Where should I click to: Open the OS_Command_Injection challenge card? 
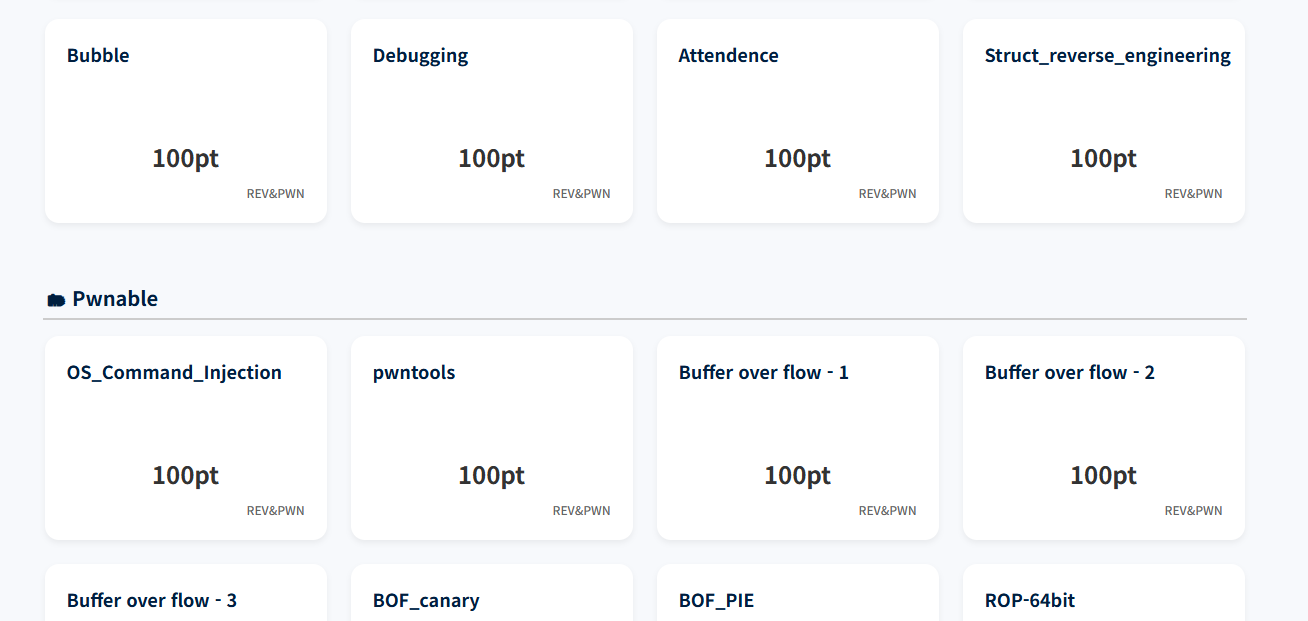185,437
